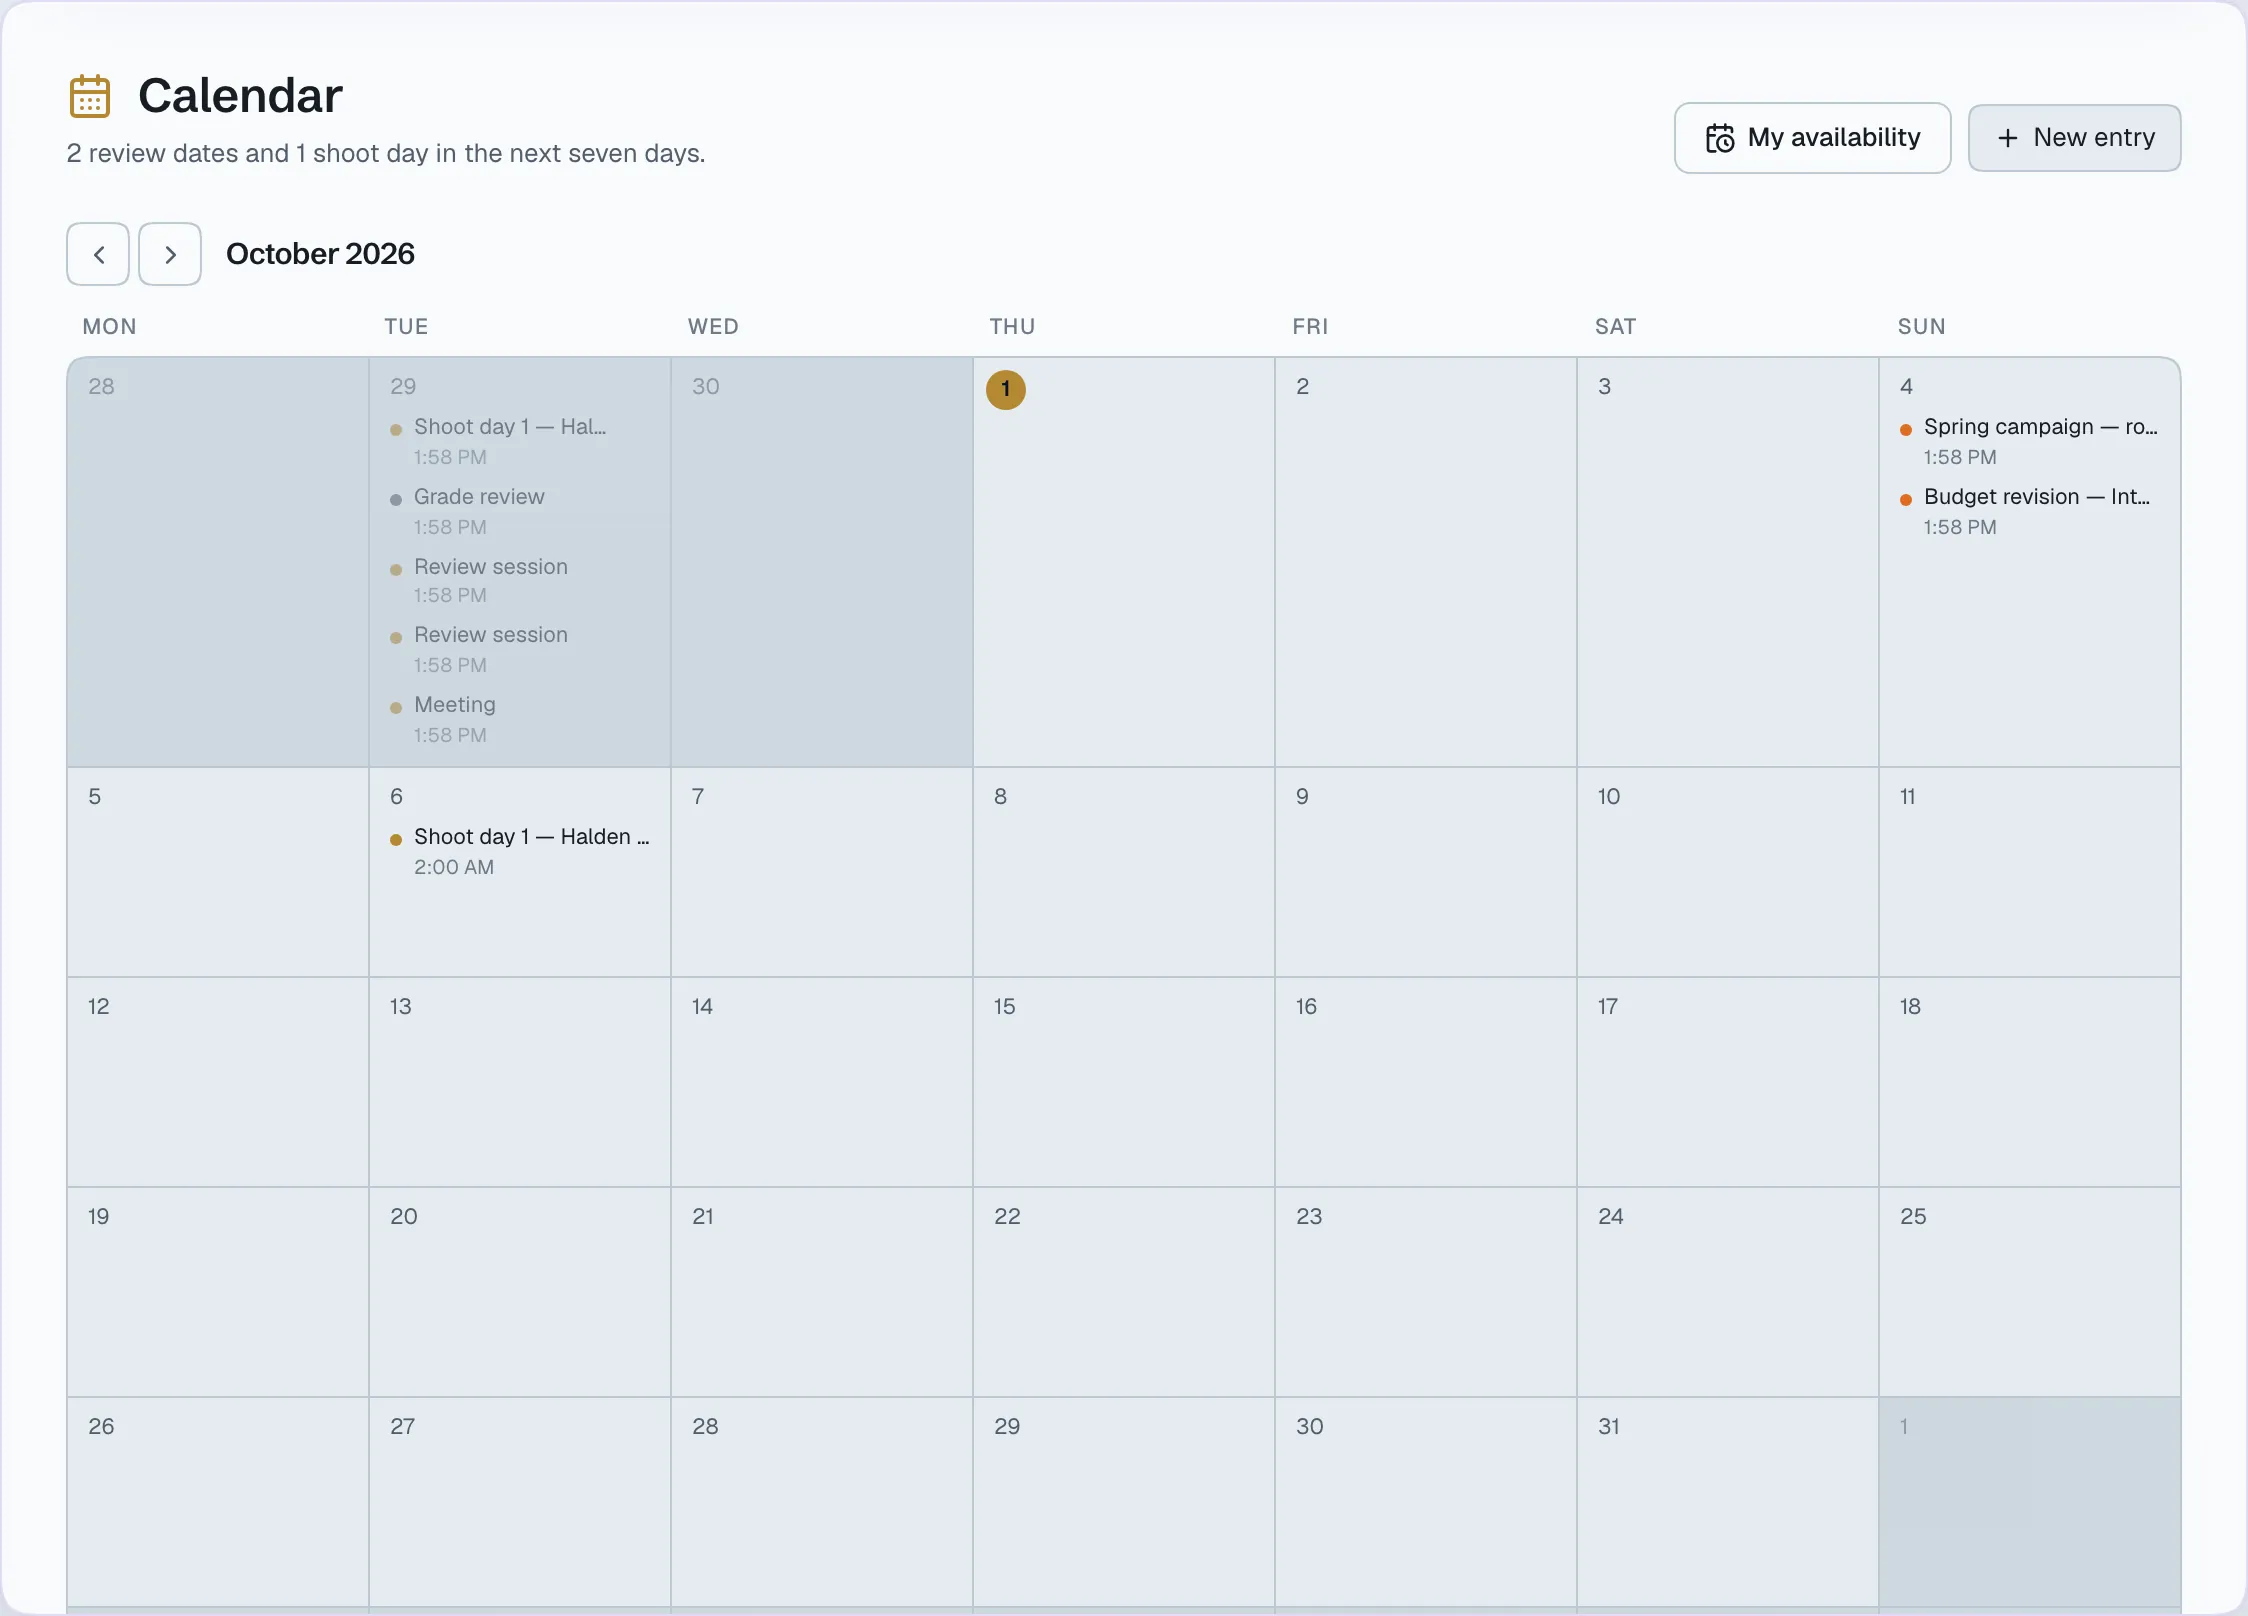The height and width of the screenshot is (1616, 2248).
Task: Open the first Review session event
Action: 520,580
